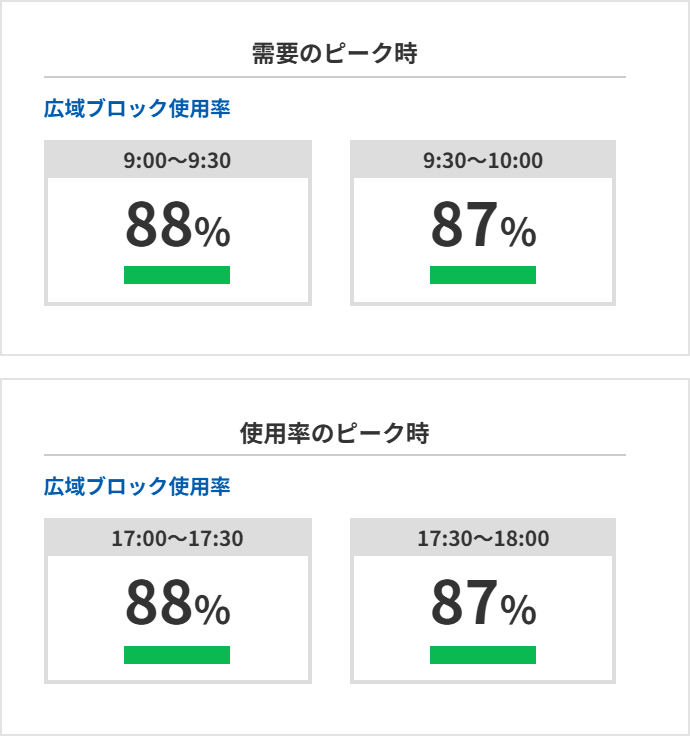Select the 9:00～9:30 time slot header
This screenshot has width=690, height=756.
pos(177,160)
